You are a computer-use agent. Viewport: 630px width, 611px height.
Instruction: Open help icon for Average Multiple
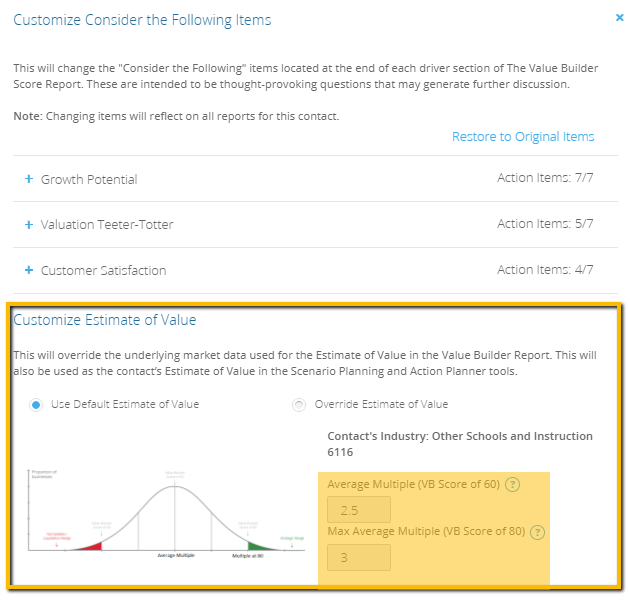click(513, 485)
